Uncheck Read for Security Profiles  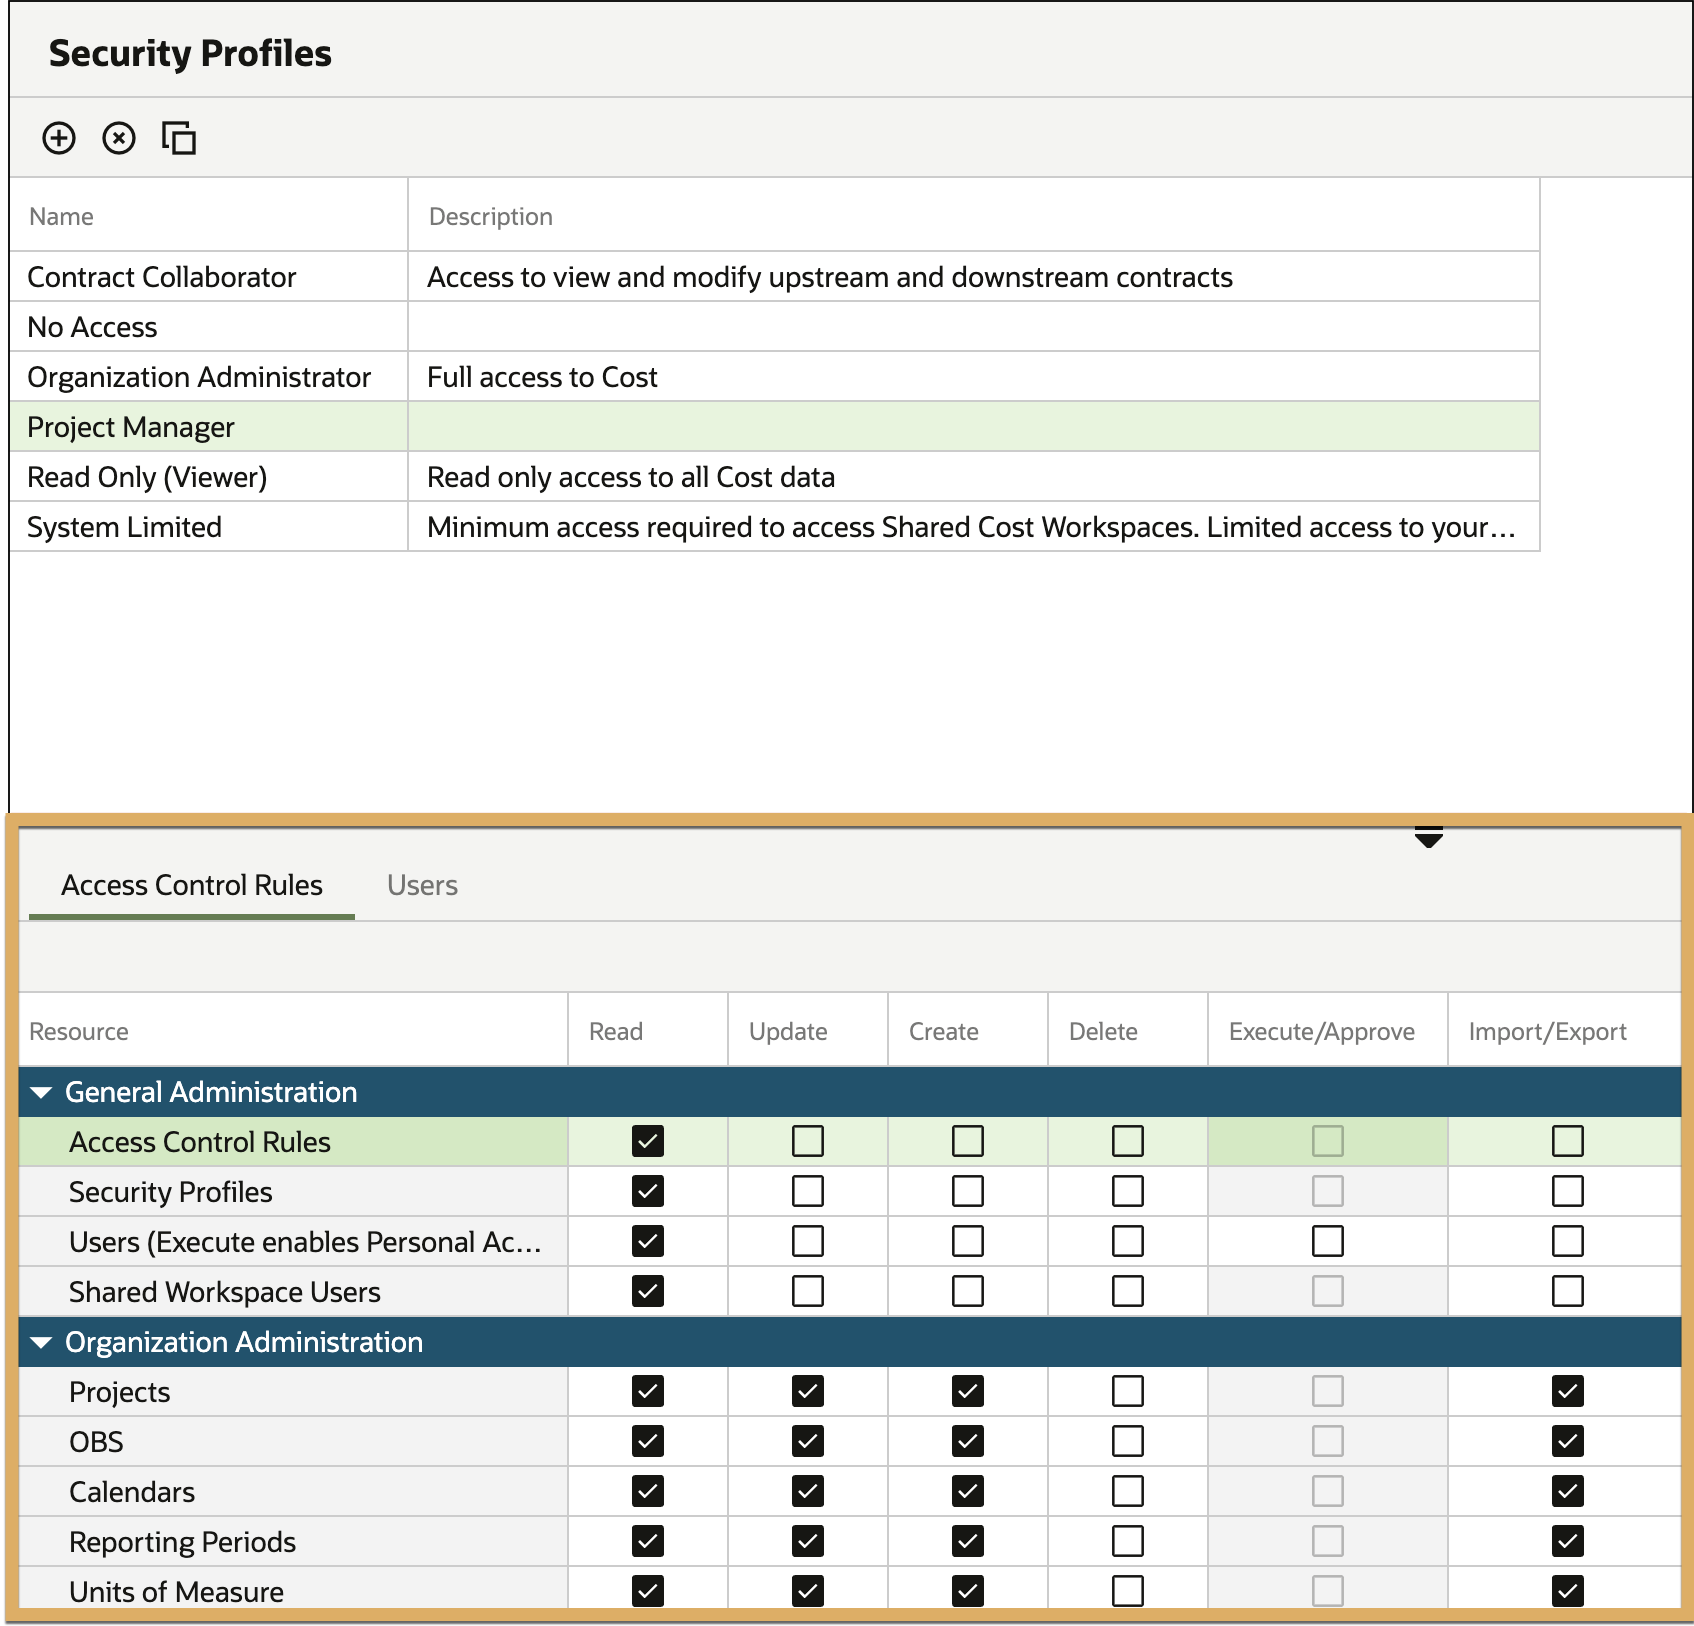point(648,1191)
